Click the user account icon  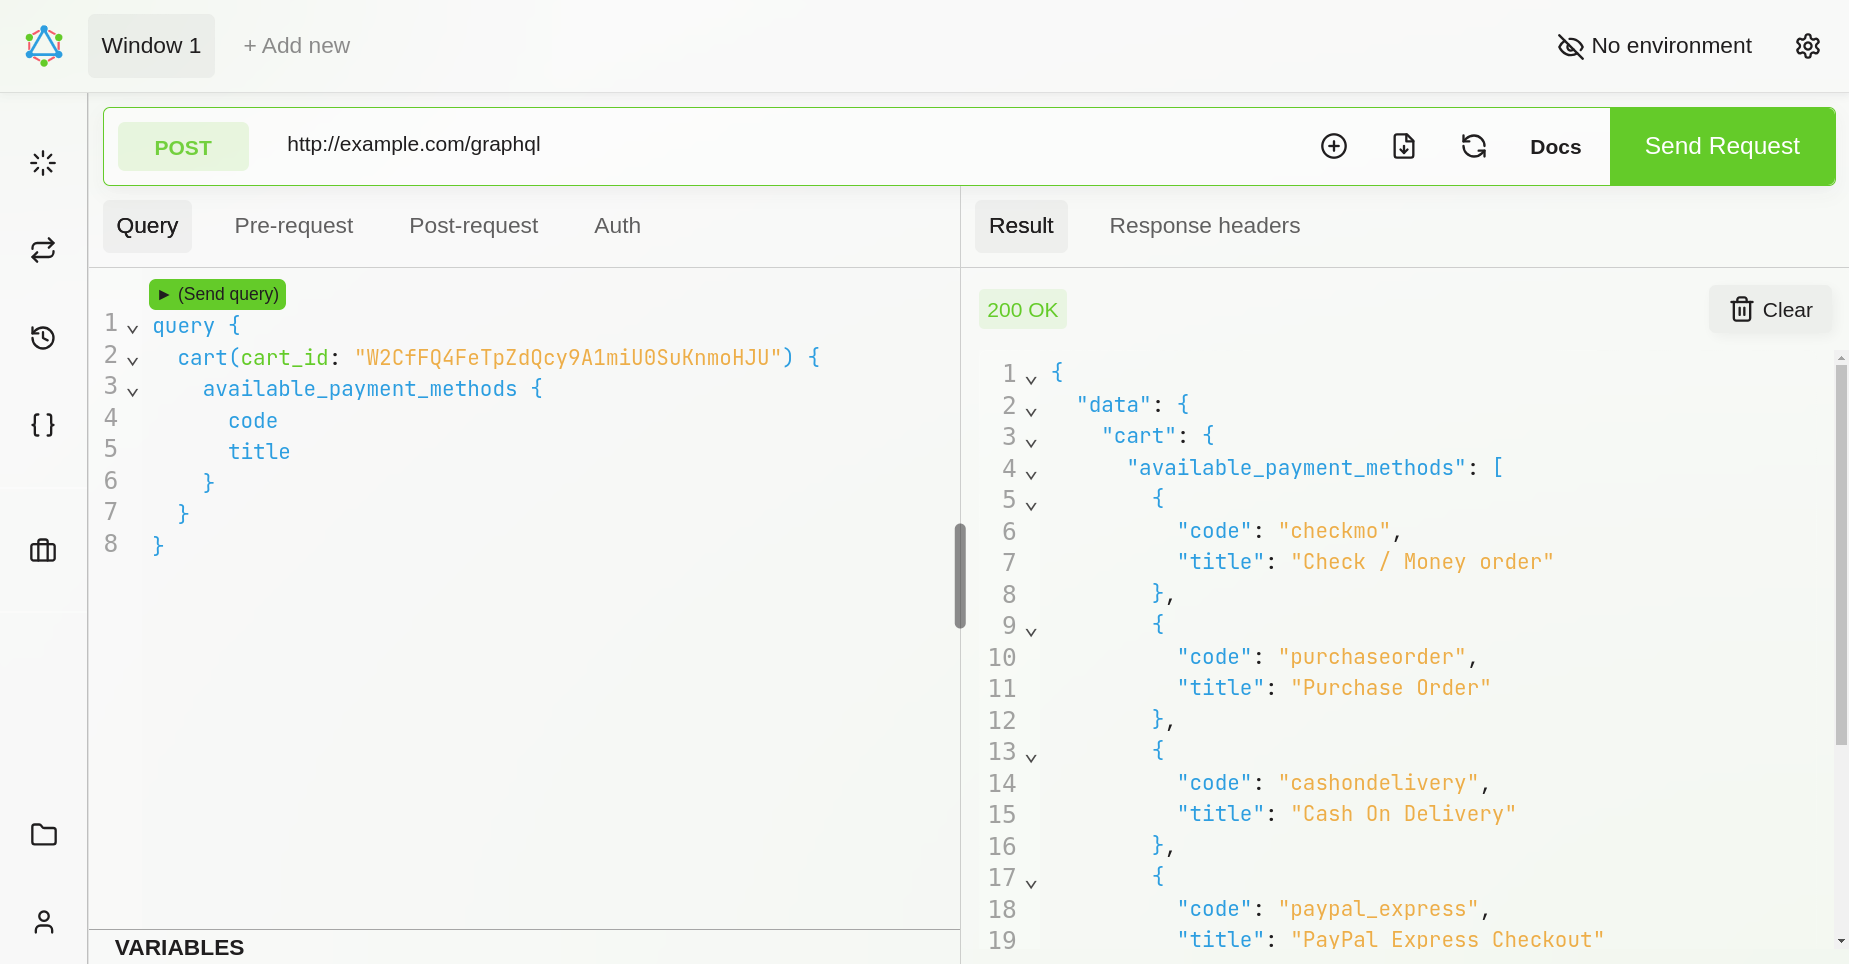pyautogui.click(x=43, y=922)
